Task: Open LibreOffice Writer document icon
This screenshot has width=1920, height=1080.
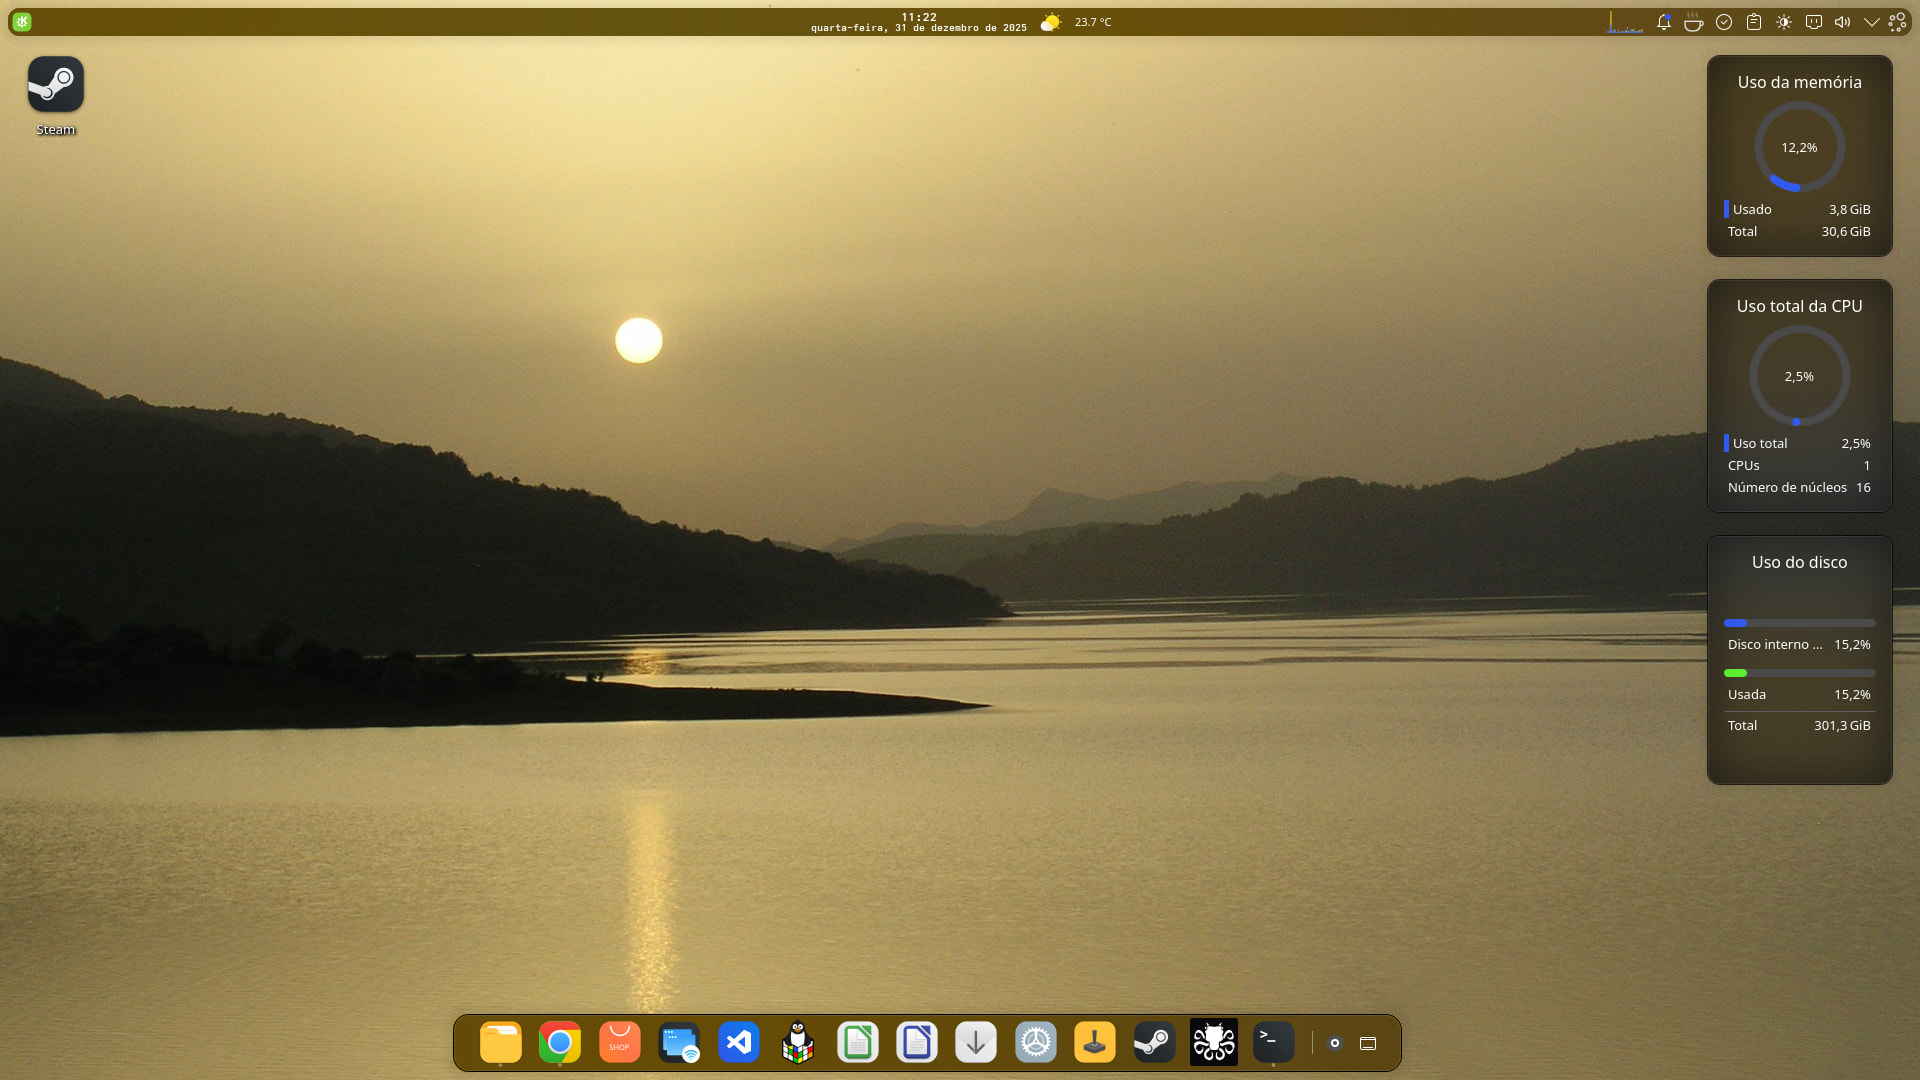Action: (916, 1043)
